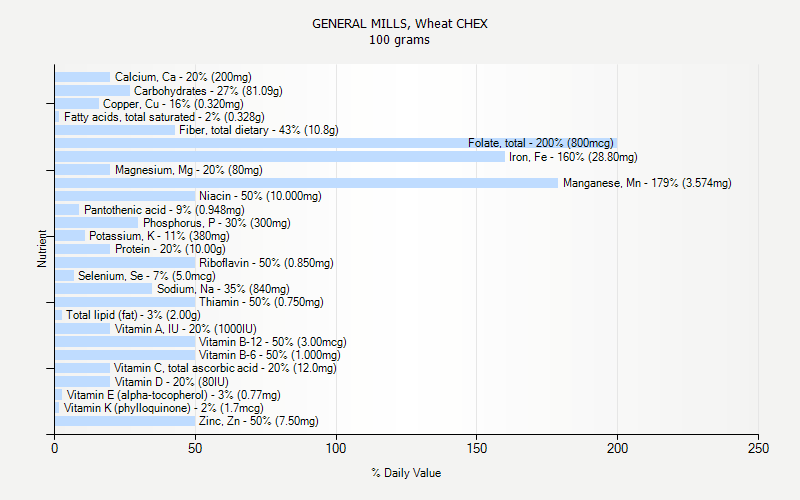Image resolution: width=800 pixels, height=500 pixels.
Task: Click the '50' x-axis tick label
Action: 195,448
